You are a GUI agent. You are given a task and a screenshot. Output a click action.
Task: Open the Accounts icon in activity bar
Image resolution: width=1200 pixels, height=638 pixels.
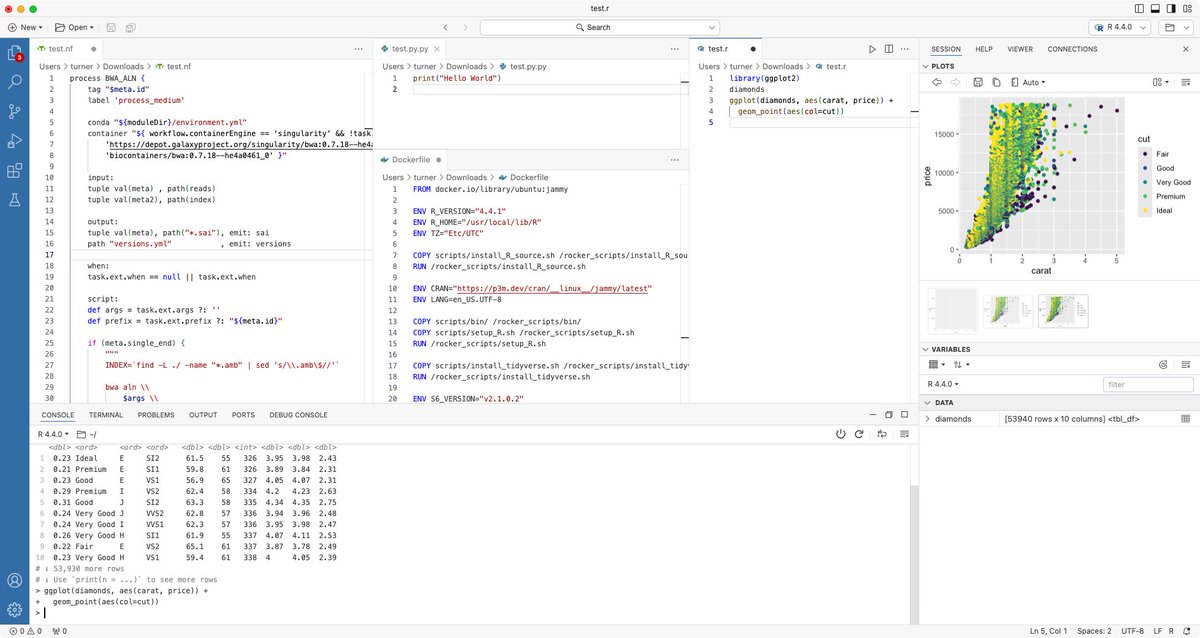(x=15, y=580)
